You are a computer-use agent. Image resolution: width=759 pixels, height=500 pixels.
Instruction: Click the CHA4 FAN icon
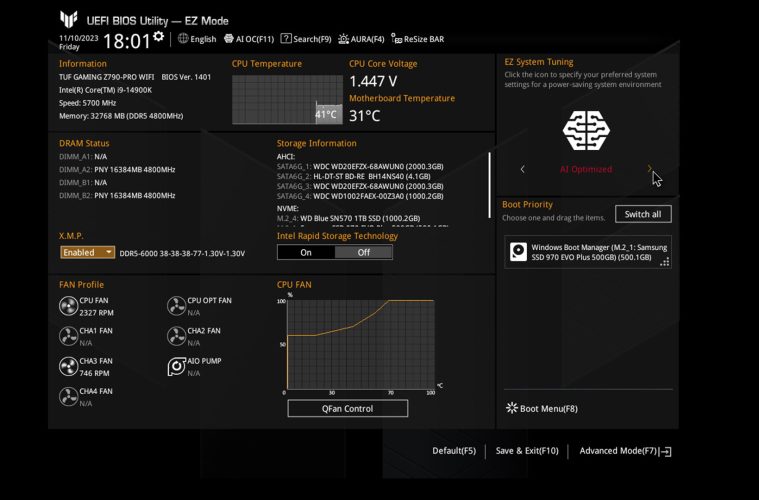68,396
